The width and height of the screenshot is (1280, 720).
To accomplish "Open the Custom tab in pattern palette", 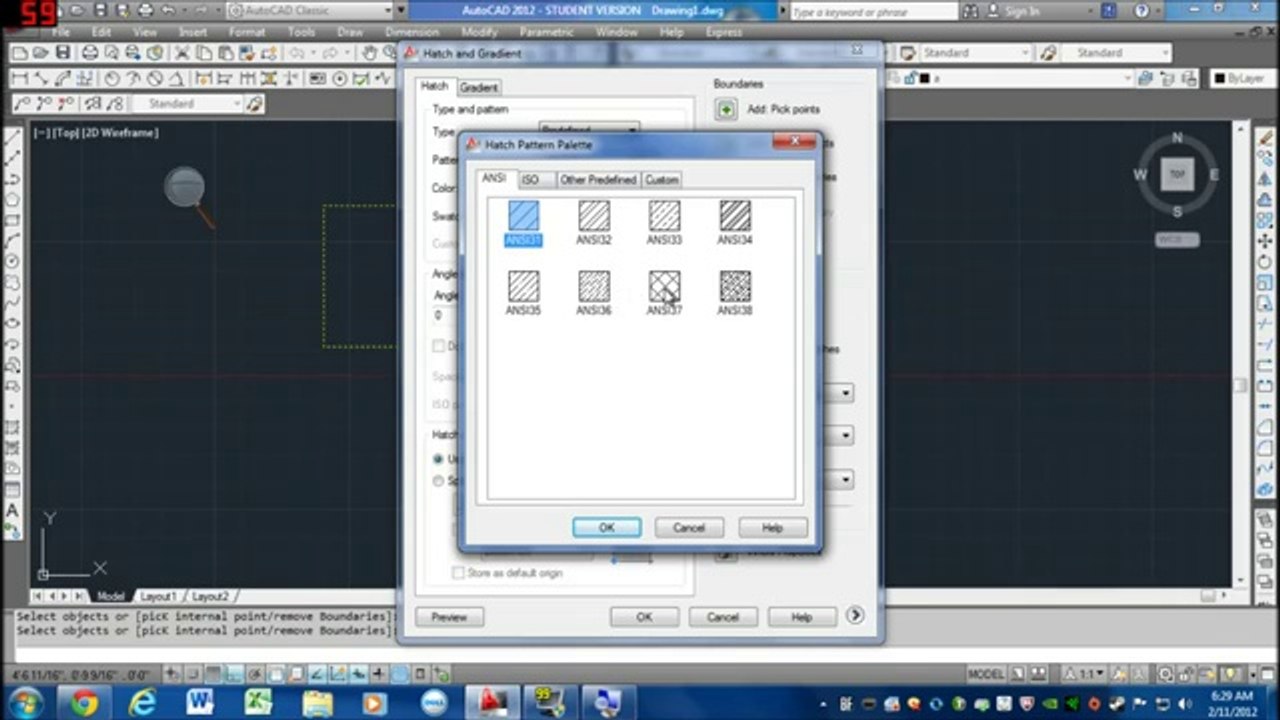I will click(x=661, y=180).
